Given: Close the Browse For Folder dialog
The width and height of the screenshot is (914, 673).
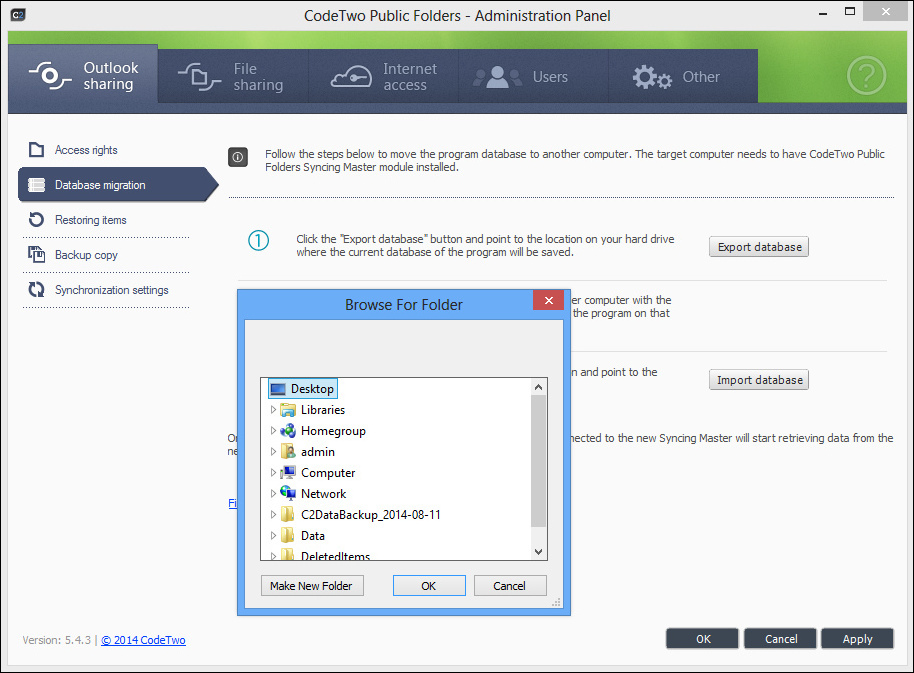Looking at the screenshot, I should pos(549,300).
